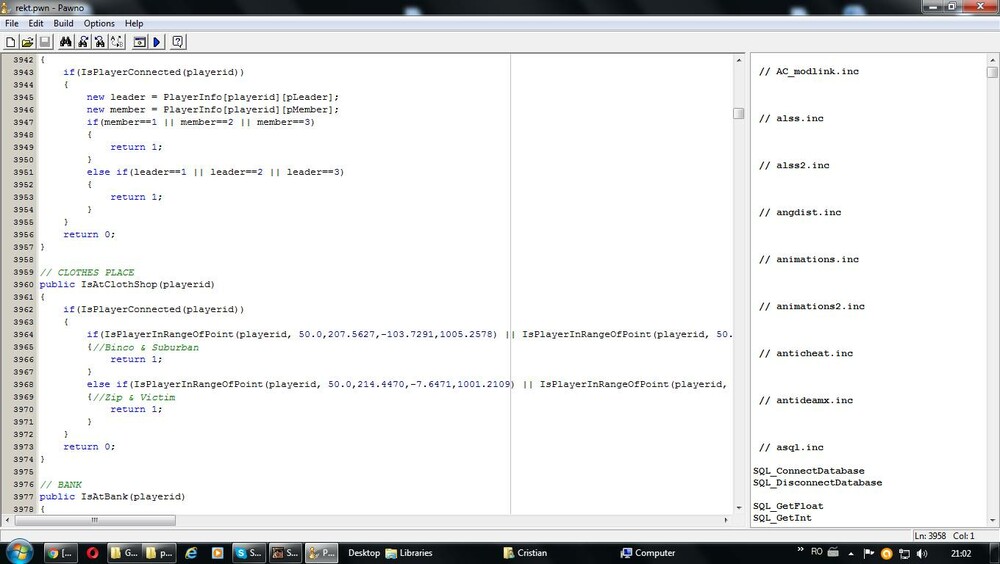1000x564 pixels.
Task: Click line 3945 'new leader' declaration
Action: 213,97
